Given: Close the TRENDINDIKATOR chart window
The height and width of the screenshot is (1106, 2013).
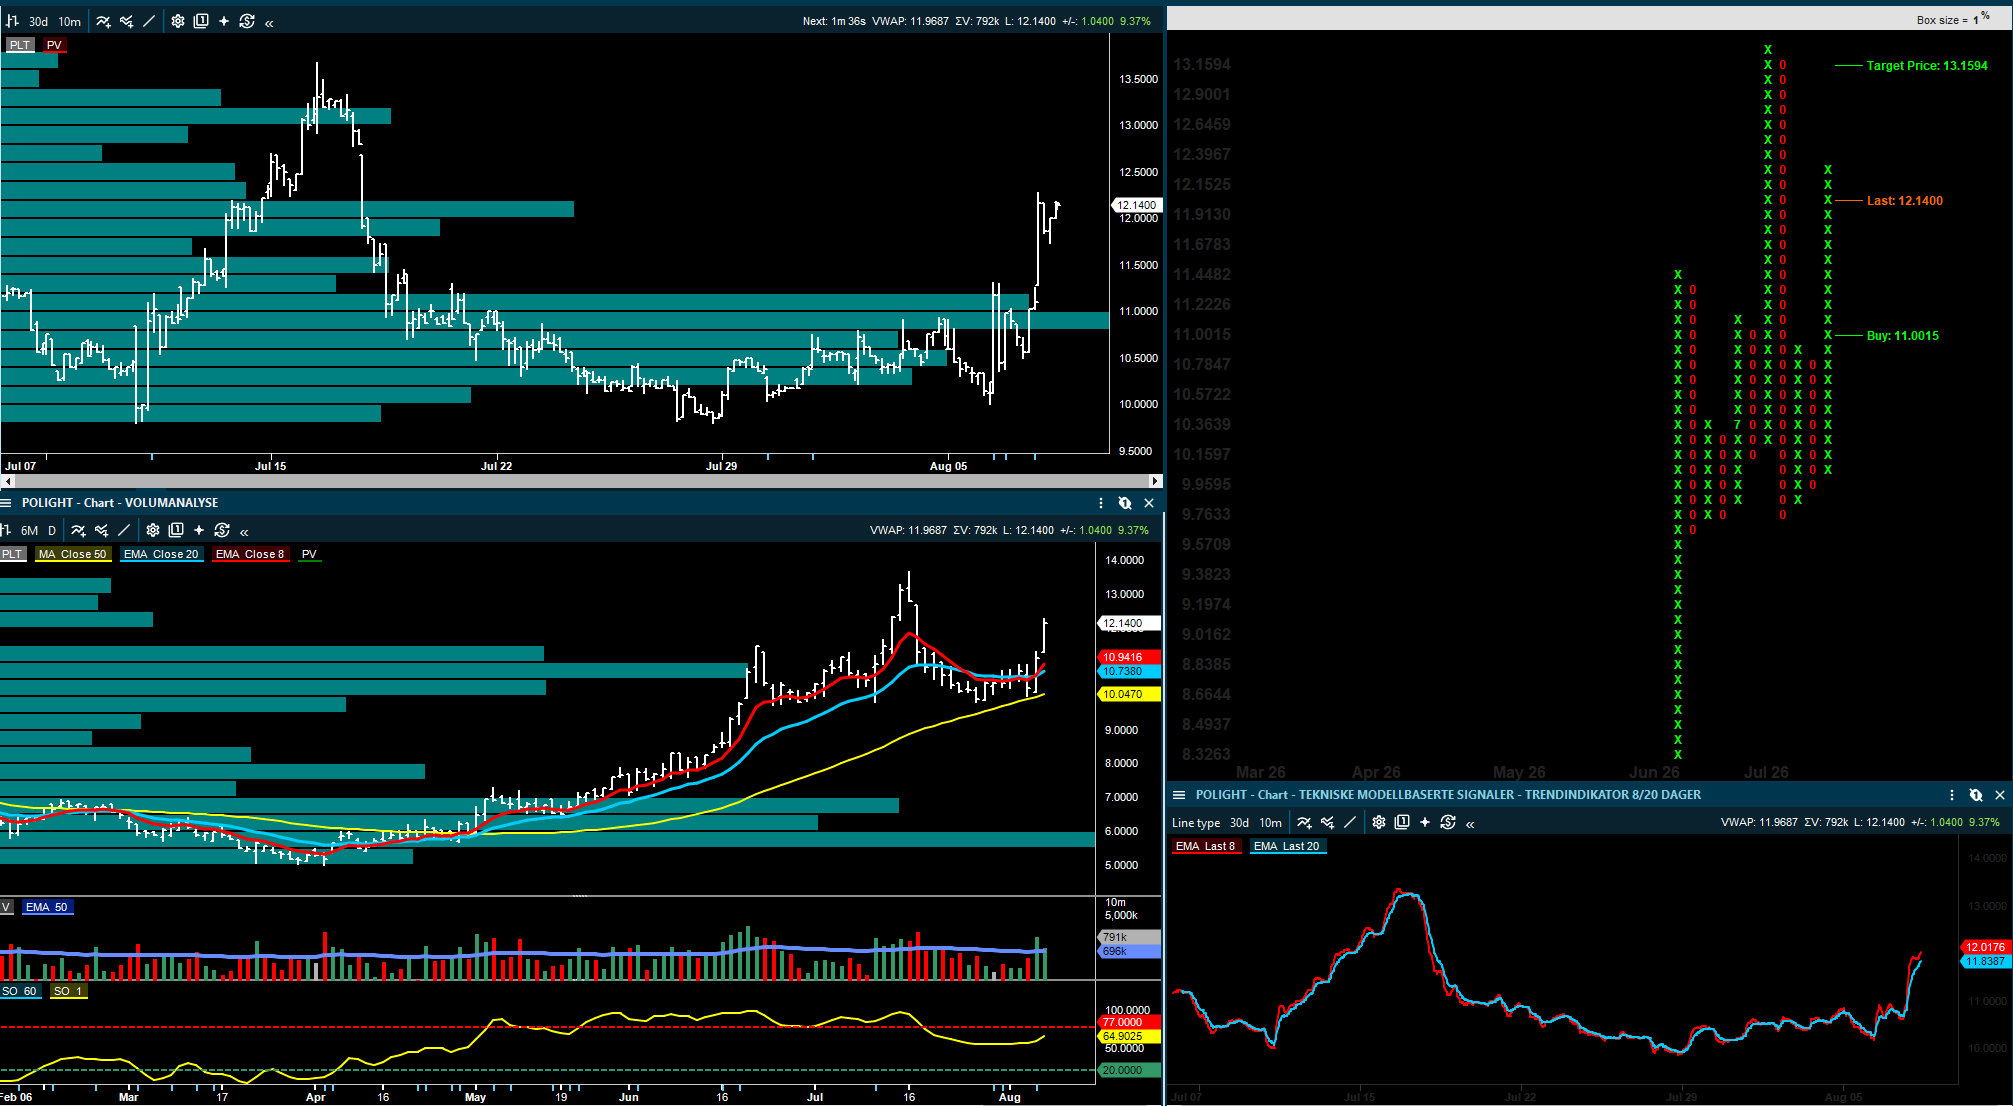Looking at the screenshot, I should click(2000, 795).
